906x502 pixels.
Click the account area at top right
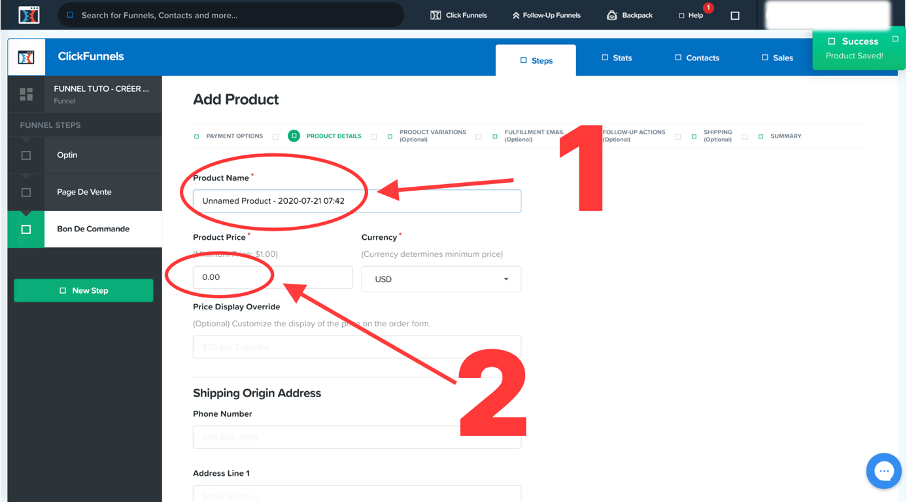[827, 15]
